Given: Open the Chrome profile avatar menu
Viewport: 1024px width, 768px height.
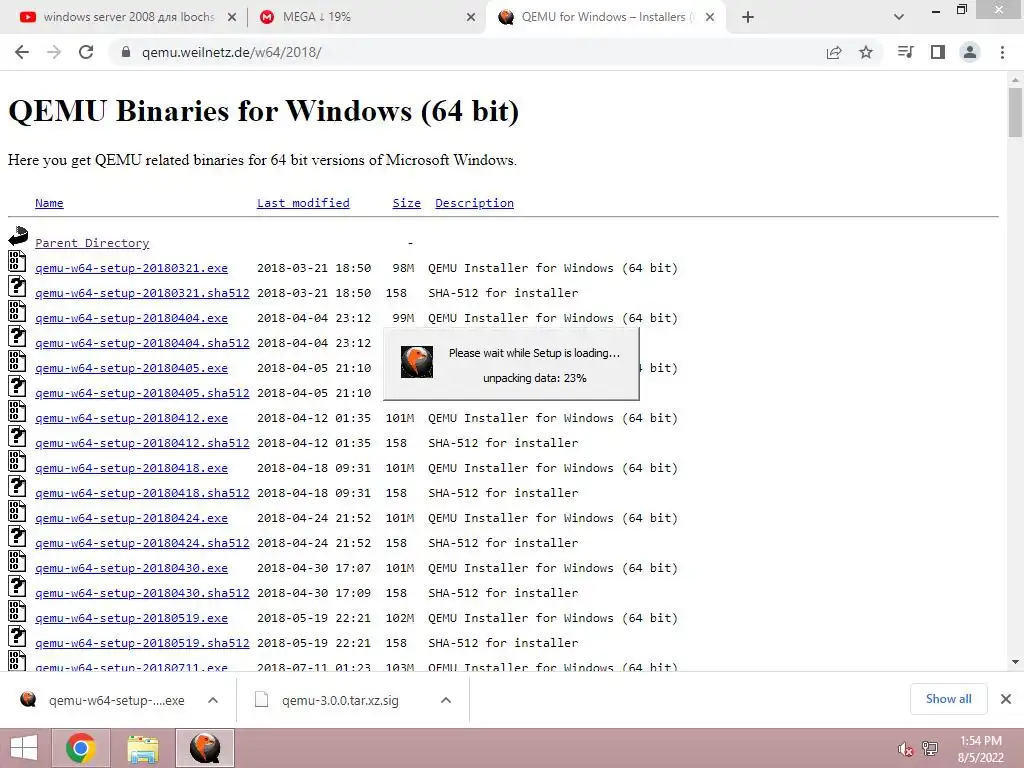Looking at the screenshot, I should pos(970,52).
